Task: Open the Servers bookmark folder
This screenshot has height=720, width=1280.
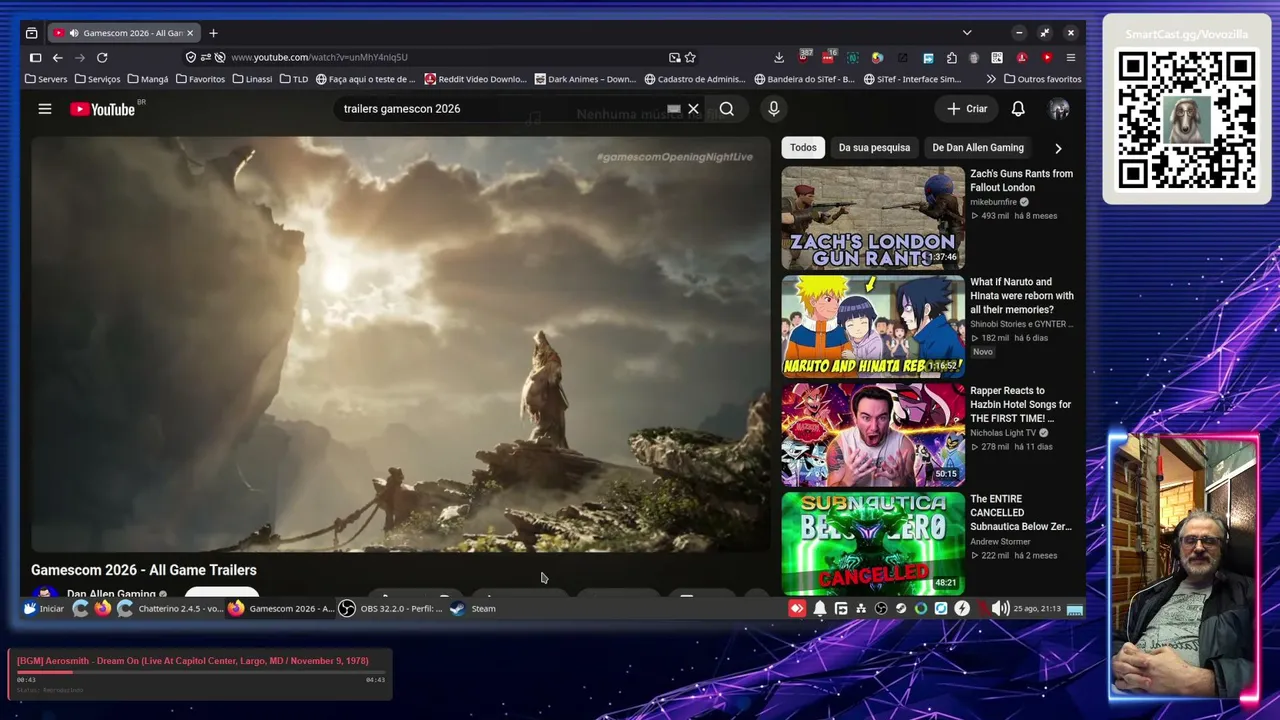Action: 46,79
